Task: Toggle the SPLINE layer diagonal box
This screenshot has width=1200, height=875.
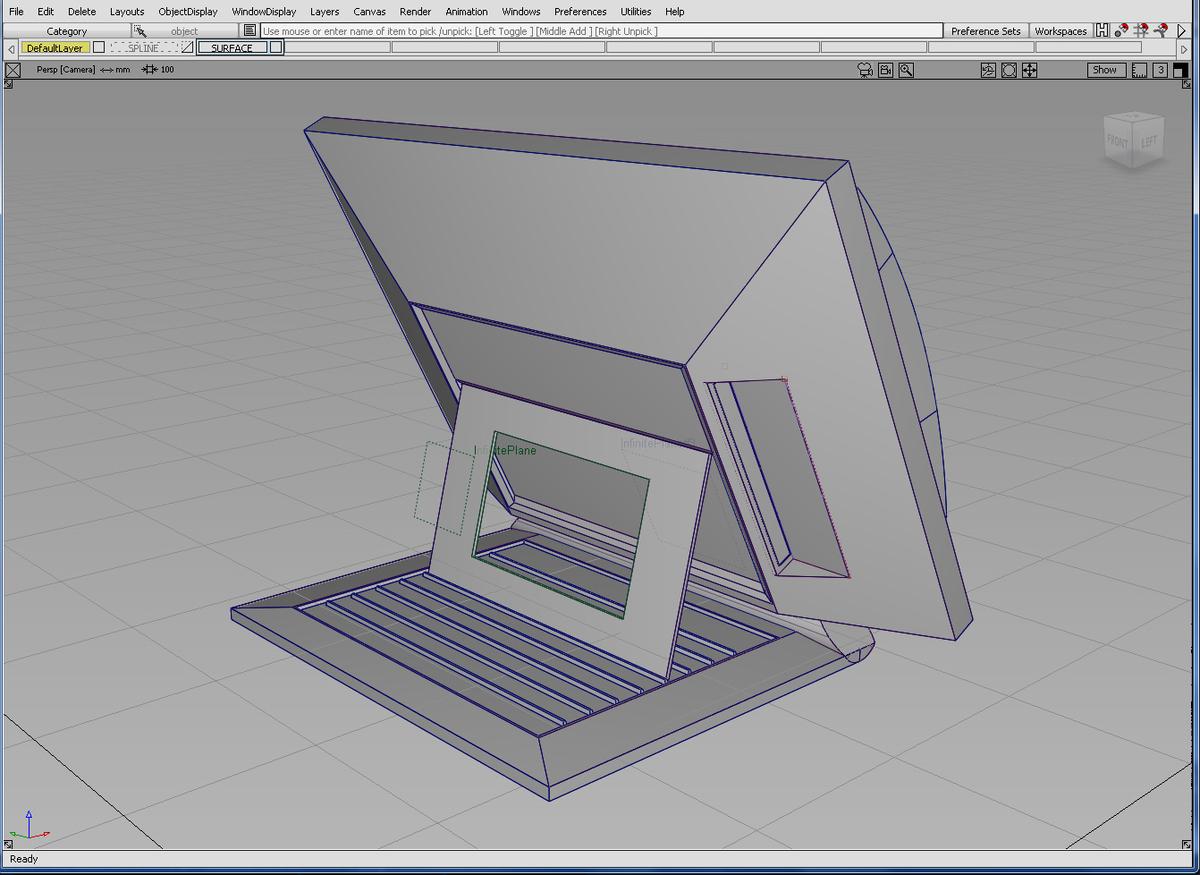Action: pyautogui.click(x=188, y=47)
